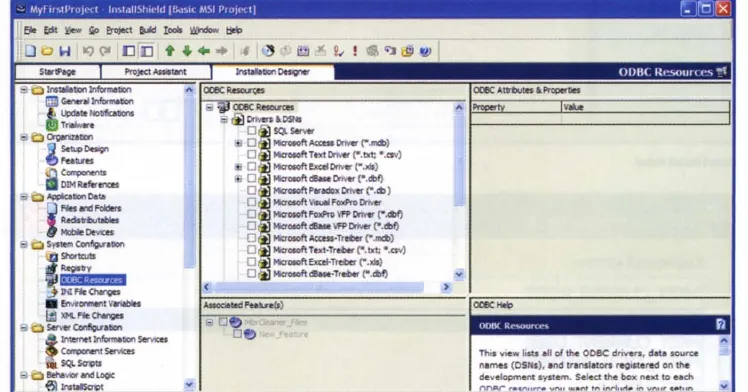Check Microsoft Access Driver (*.mdb) box

pos(251,143)
